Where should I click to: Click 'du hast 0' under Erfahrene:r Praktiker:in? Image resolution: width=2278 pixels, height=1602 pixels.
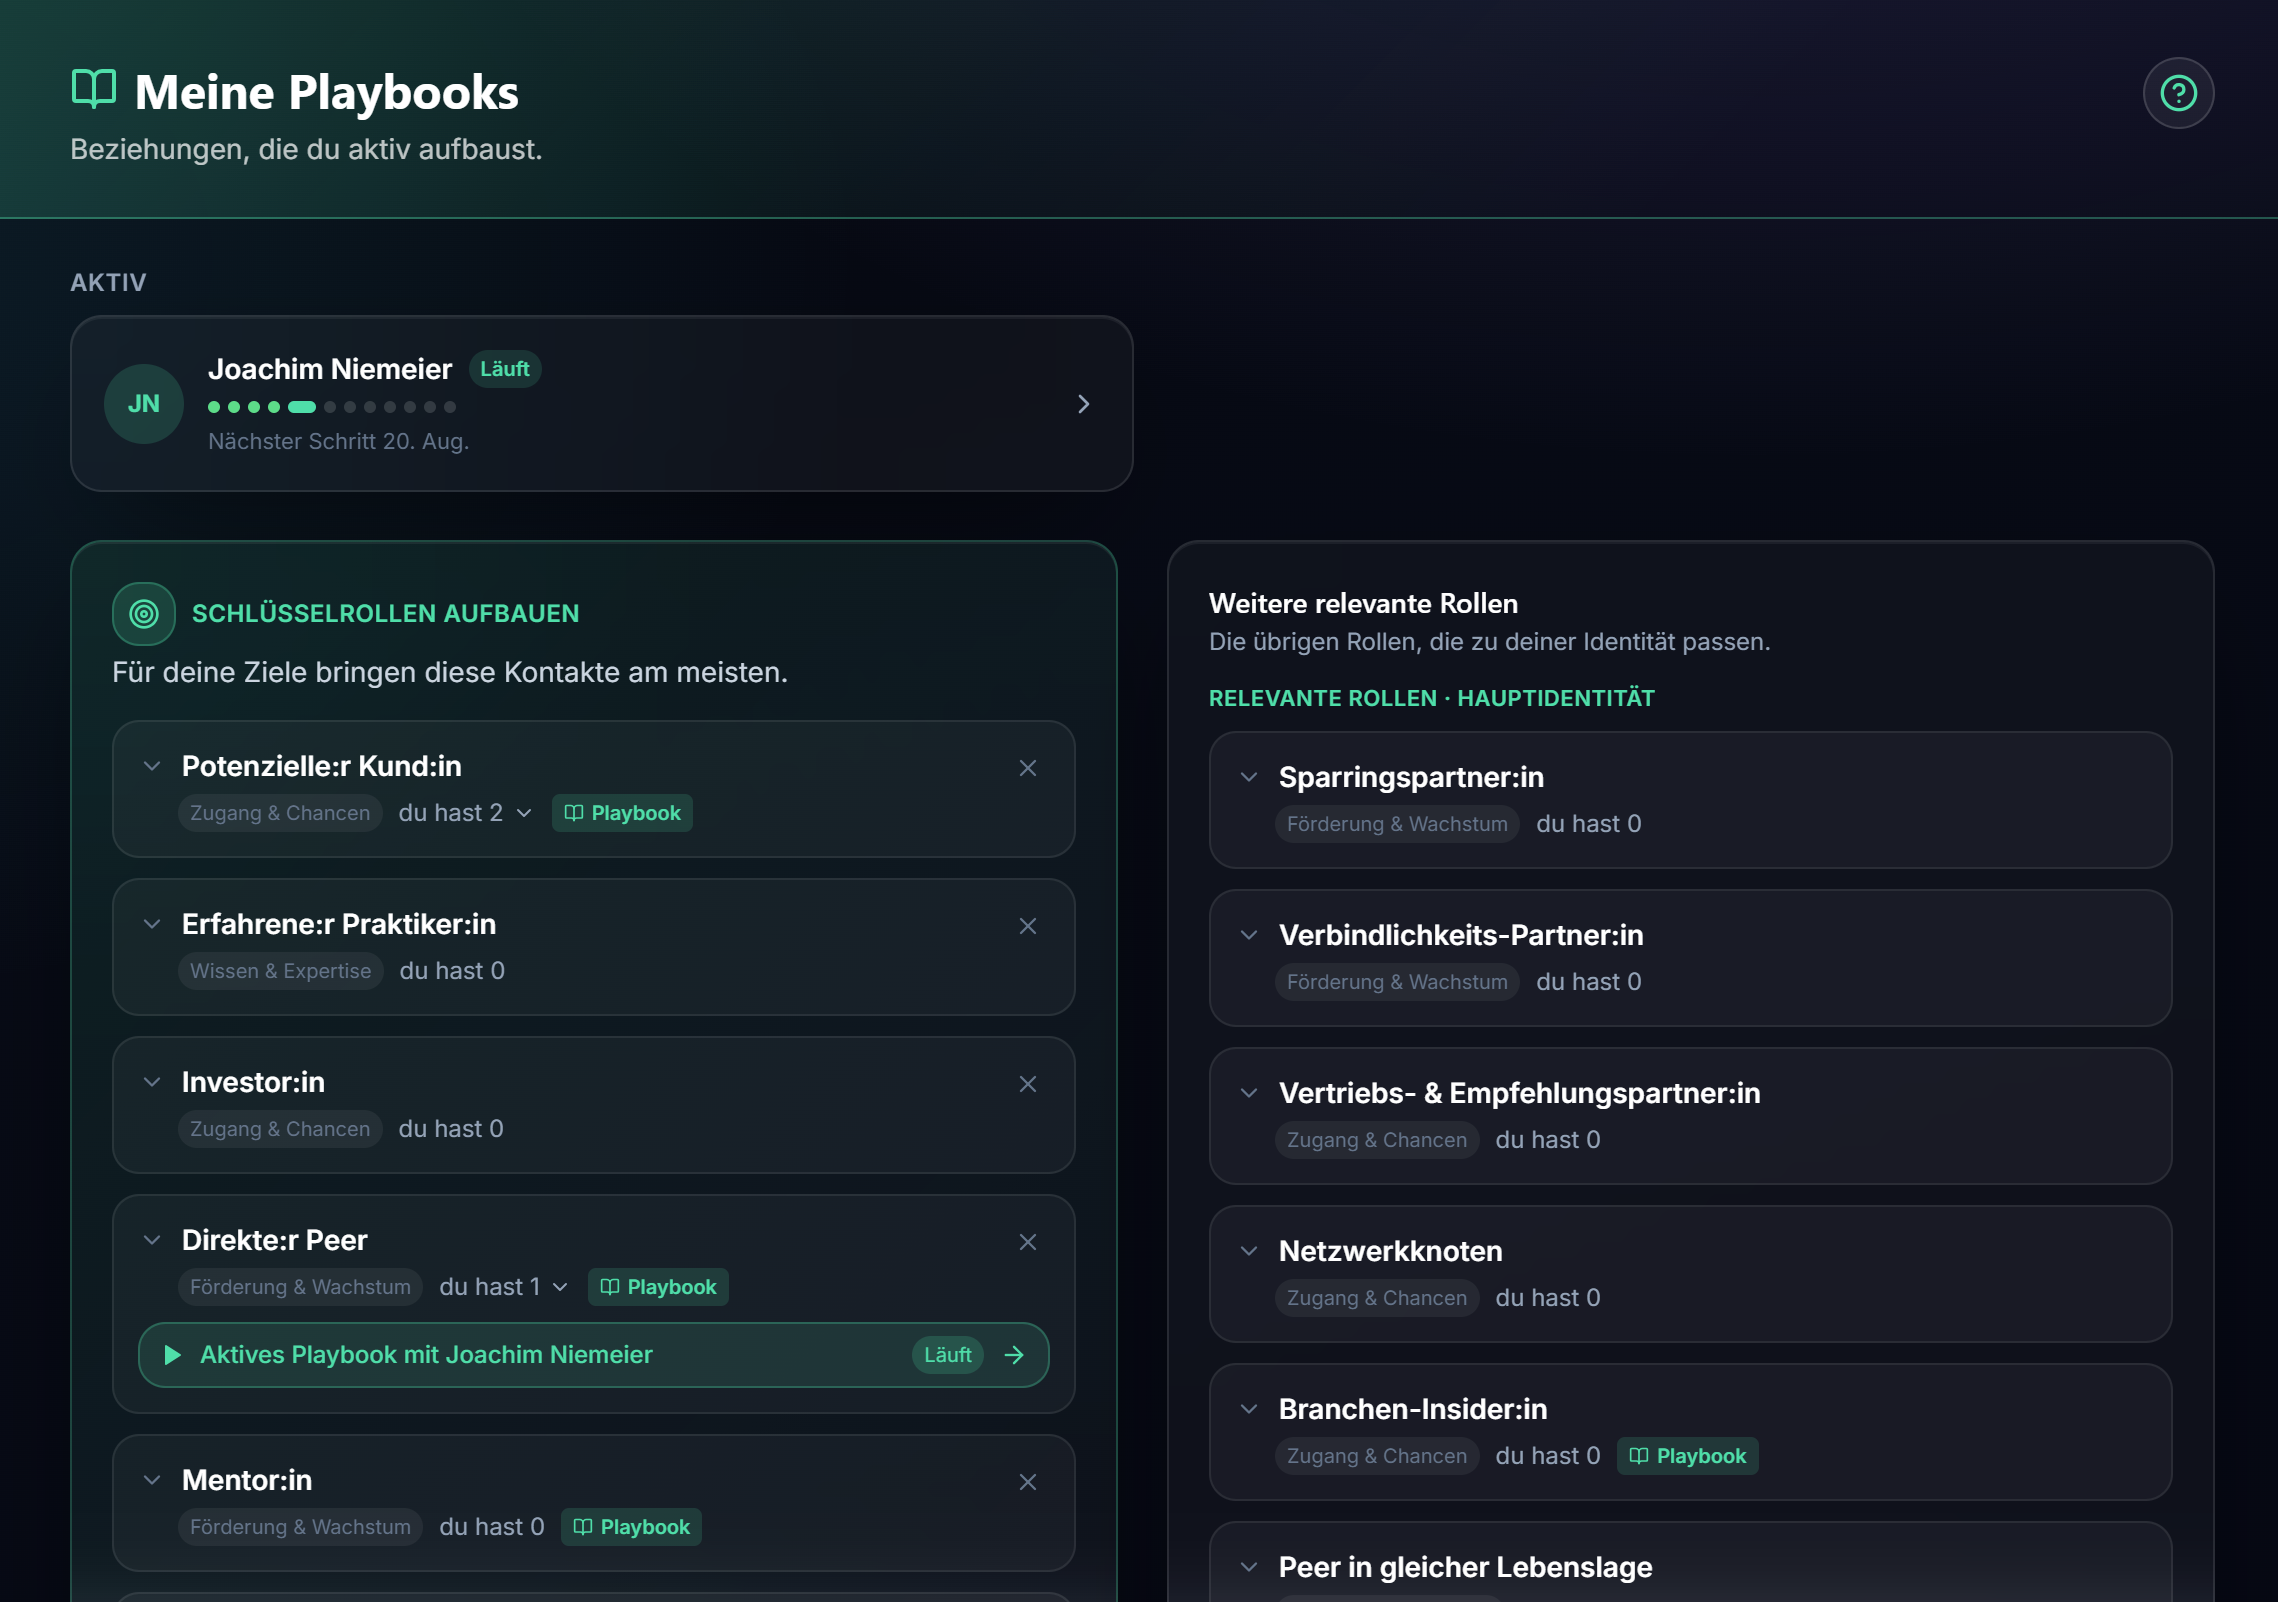click(452, 971)
